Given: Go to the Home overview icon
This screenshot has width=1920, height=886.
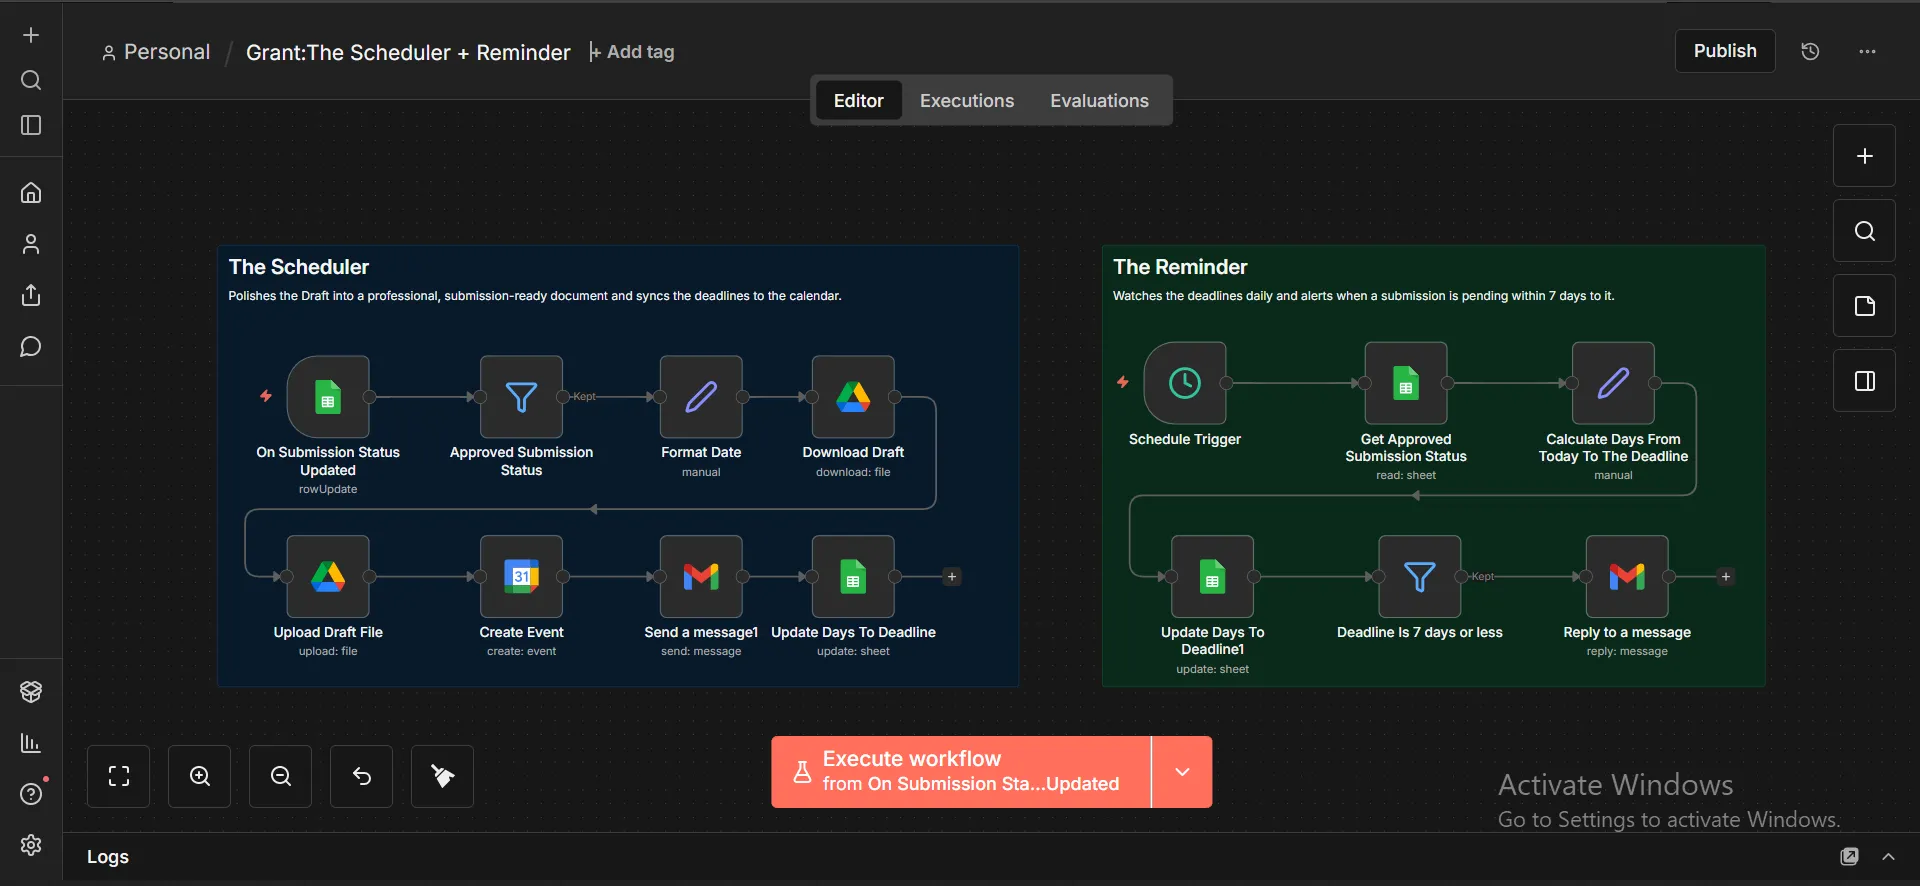Looking at the screenshot, I should (x=31, y=192).
